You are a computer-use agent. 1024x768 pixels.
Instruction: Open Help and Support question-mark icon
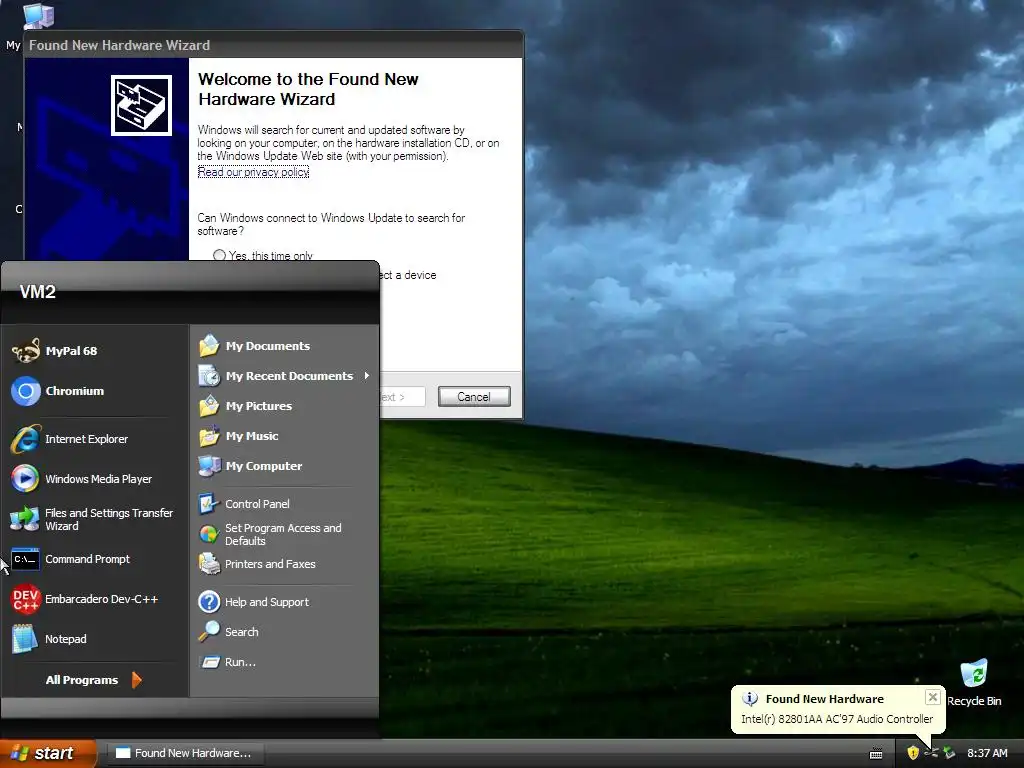[x=209, y=601]
